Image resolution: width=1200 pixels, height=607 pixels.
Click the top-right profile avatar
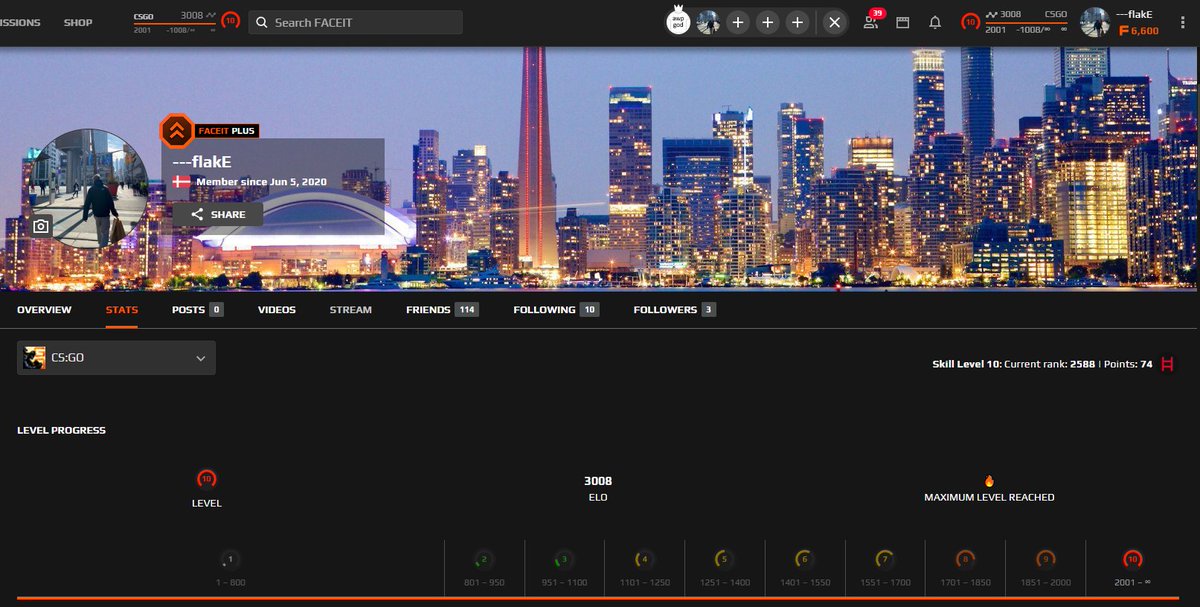[x=1095, y=22]
